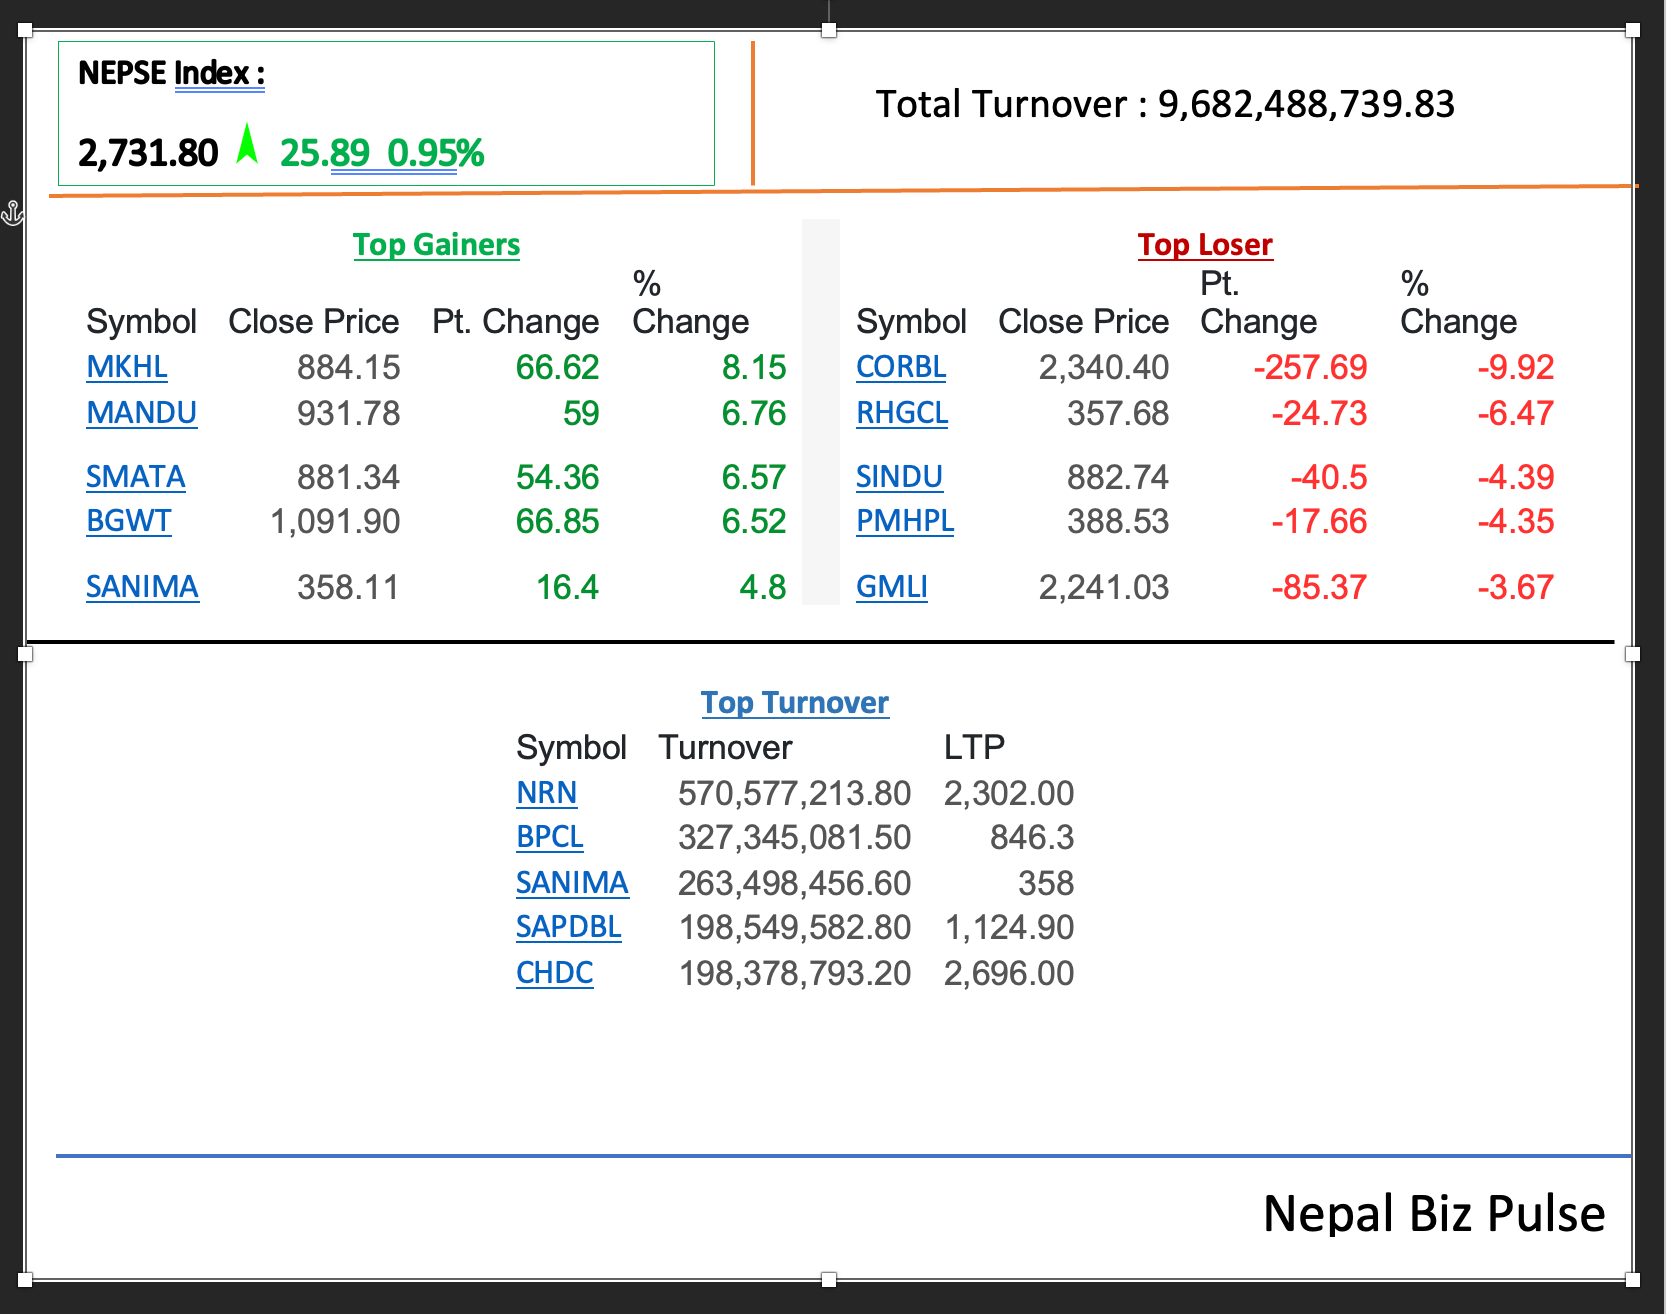1666x1314 pixels.
Task: Click the Top Turnover heading
Action: coord(794,703)
